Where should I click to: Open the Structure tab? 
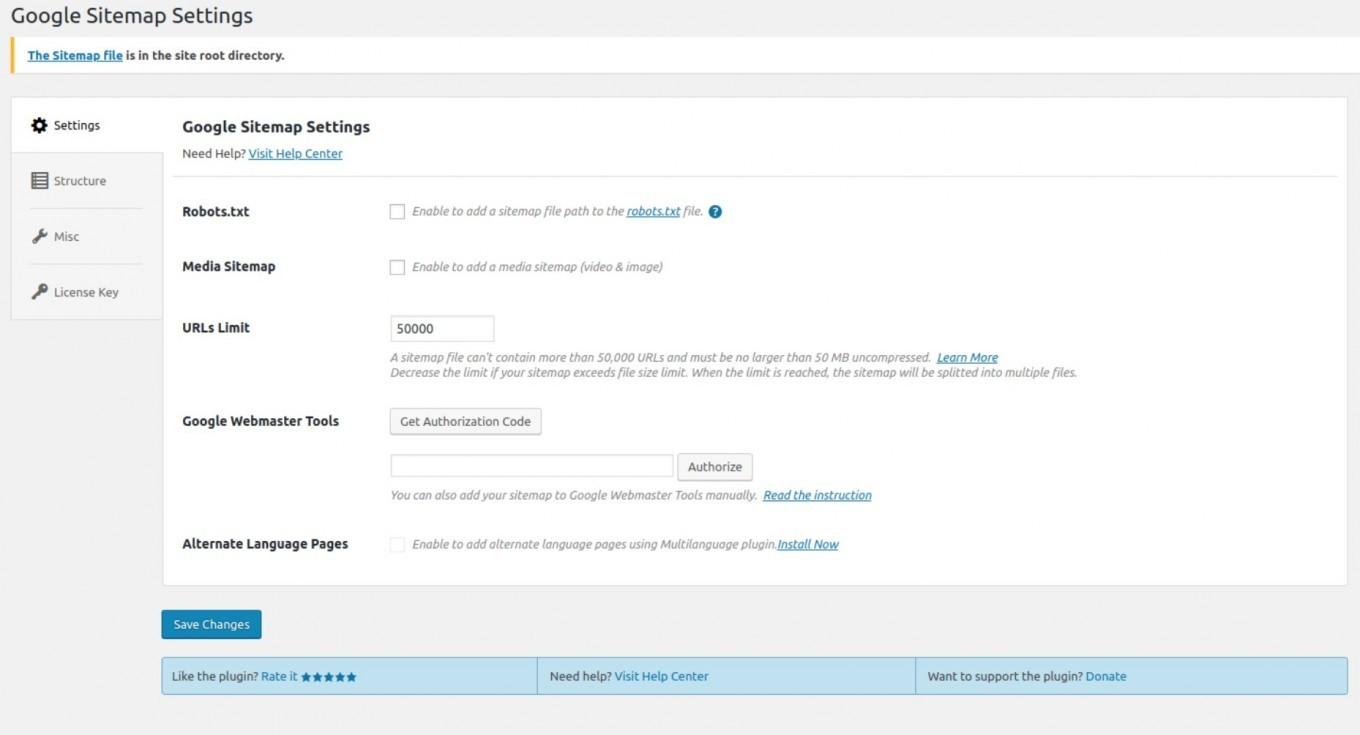tap(80, 181)
